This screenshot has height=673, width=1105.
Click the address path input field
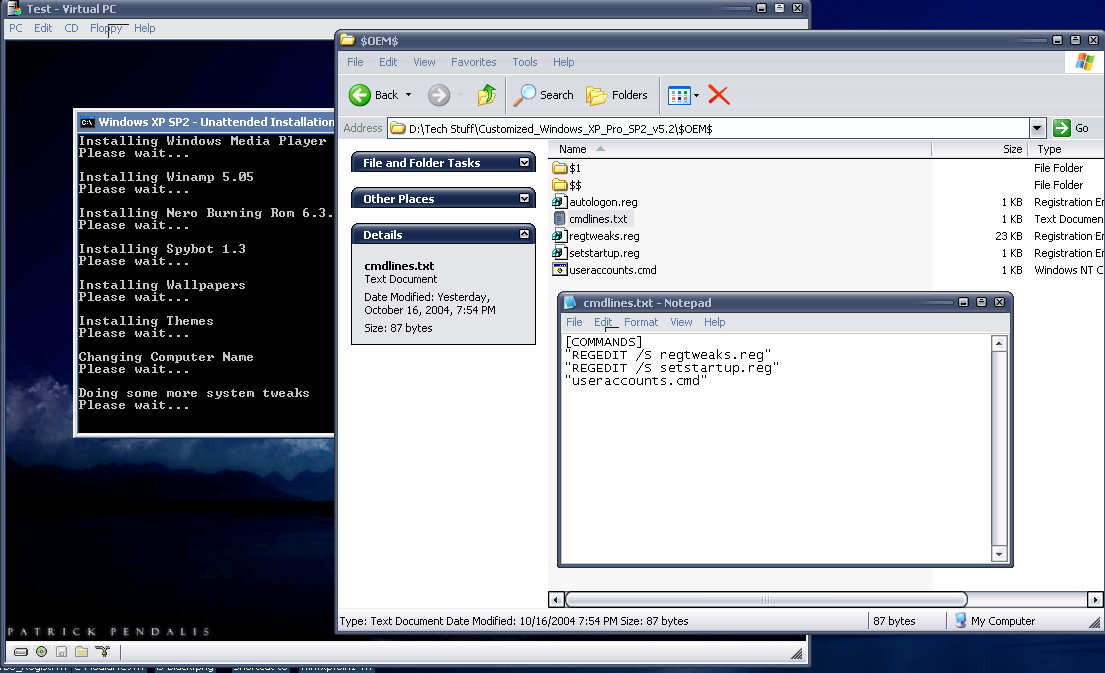(x=708, y=128)
